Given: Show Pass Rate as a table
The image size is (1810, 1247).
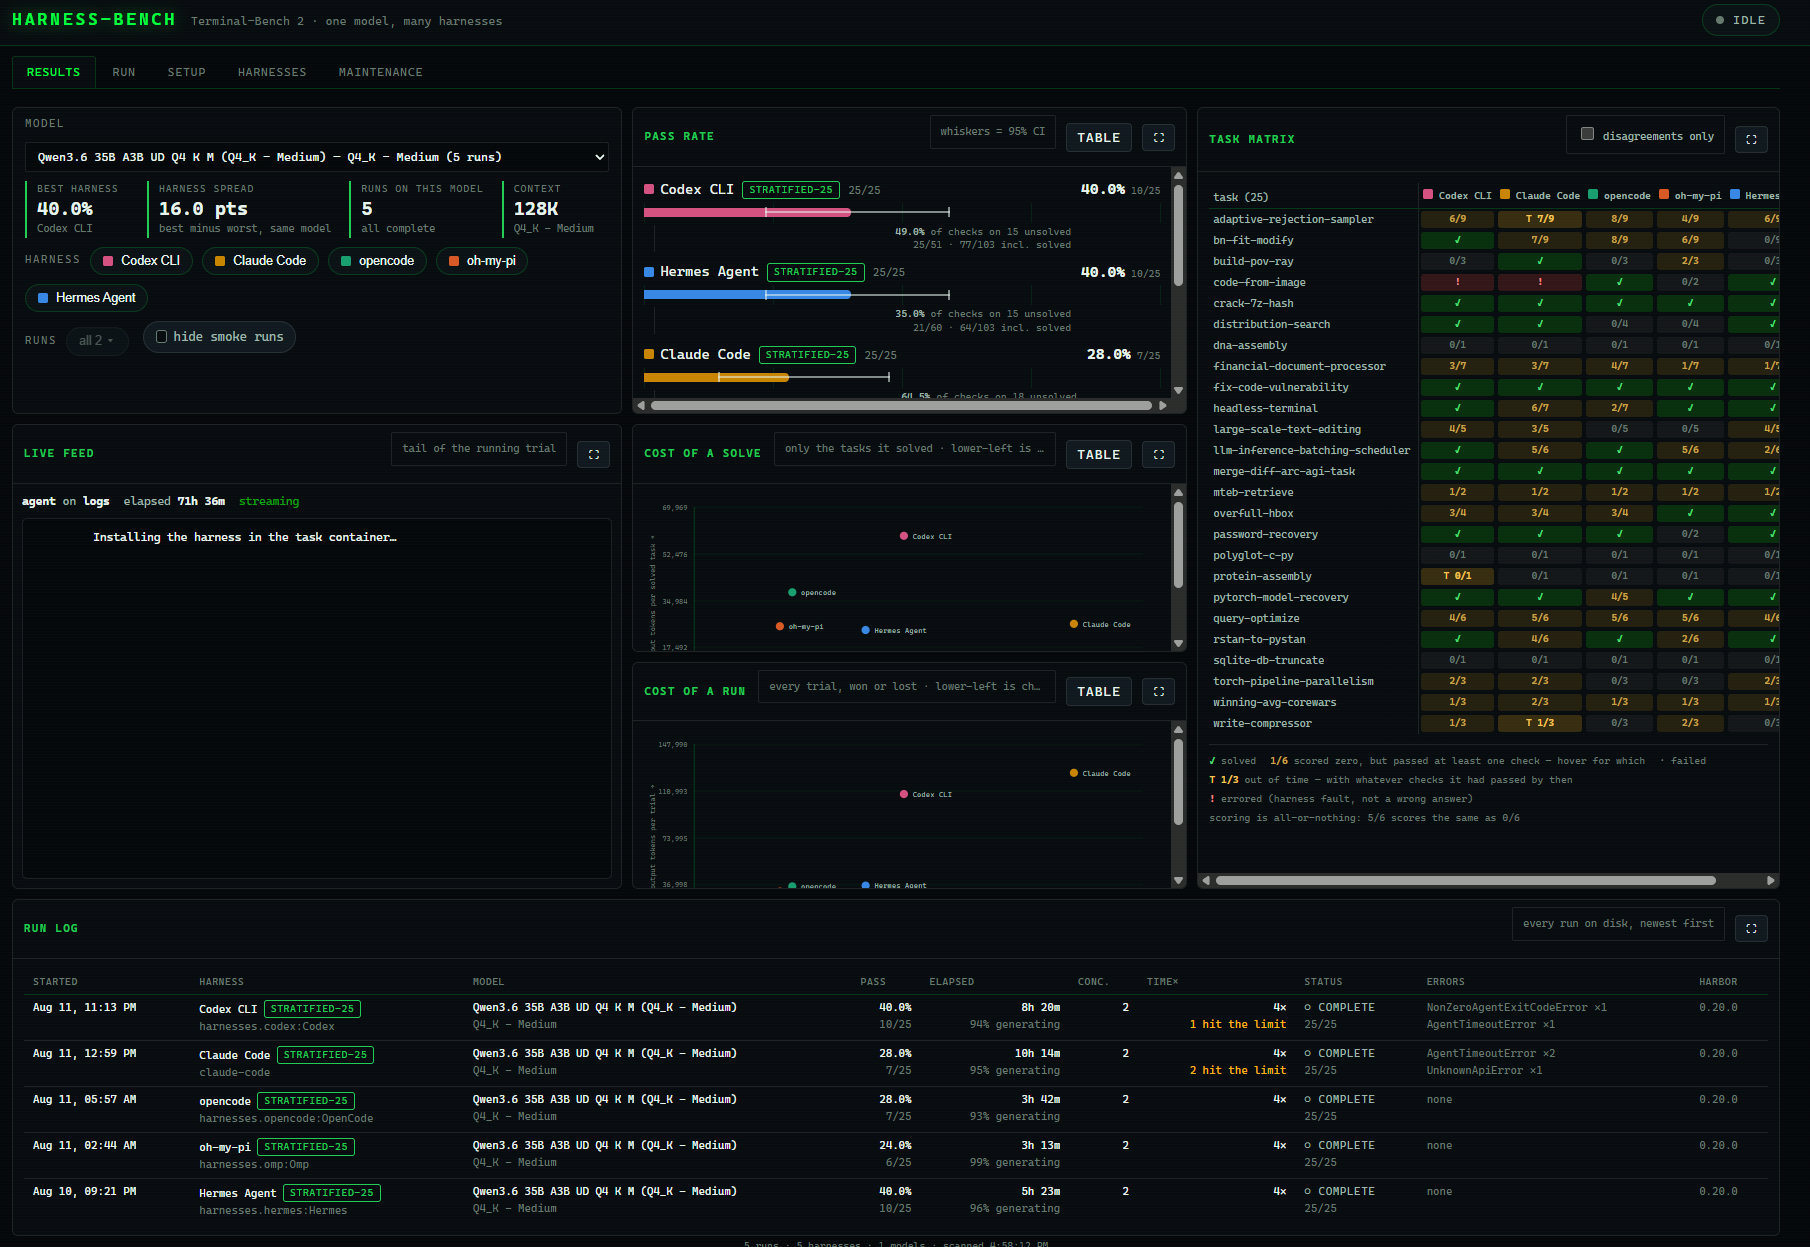Looking at the screenshot, I should tap(1098, 138).
